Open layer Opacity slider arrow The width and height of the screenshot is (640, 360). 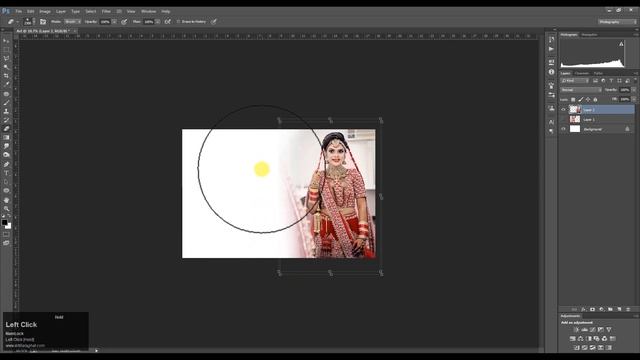pyautogui.click(x=634, y=90)
